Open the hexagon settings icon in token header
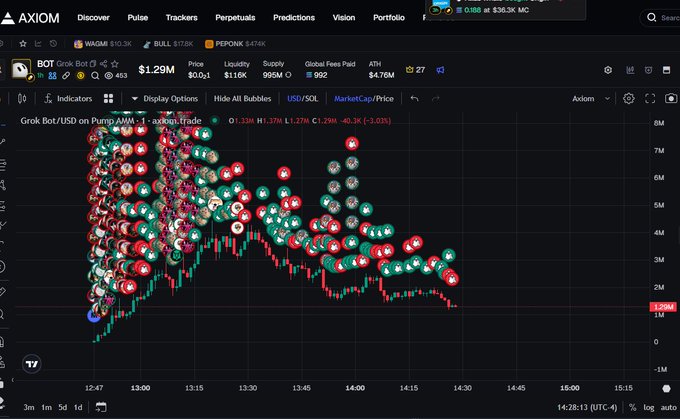This screenshot has width=680, height=419. 608,70
